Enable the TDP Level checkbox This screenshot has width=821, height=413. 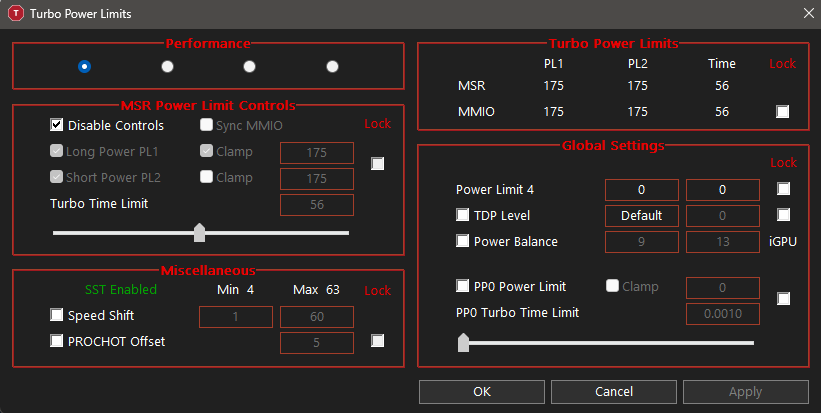(x=463, y=215)
